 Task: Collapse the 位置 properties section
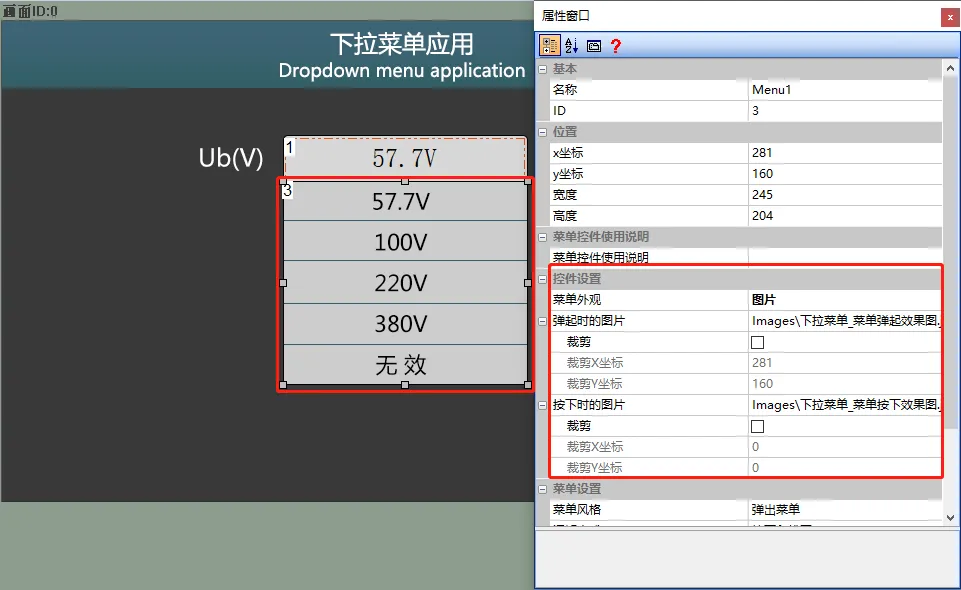point(541,131)
